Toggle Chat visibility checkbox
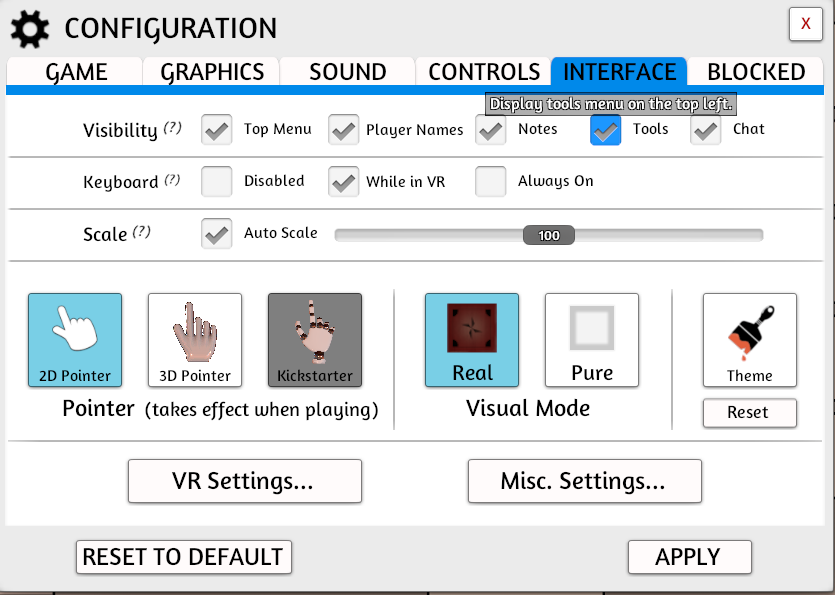This screenshot has width=835, height=595. click(x=706, y=130)
